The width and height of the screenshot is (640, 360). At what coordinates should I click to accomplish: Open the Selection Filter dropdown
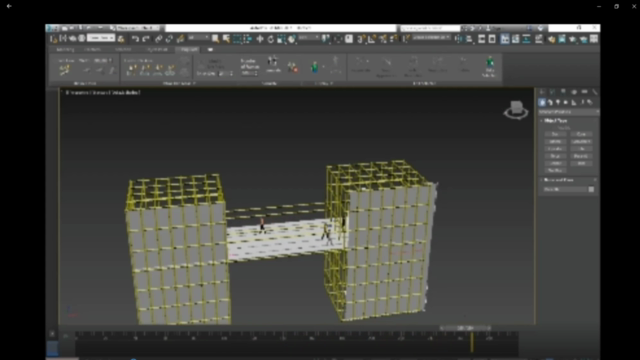pos(198,38)
